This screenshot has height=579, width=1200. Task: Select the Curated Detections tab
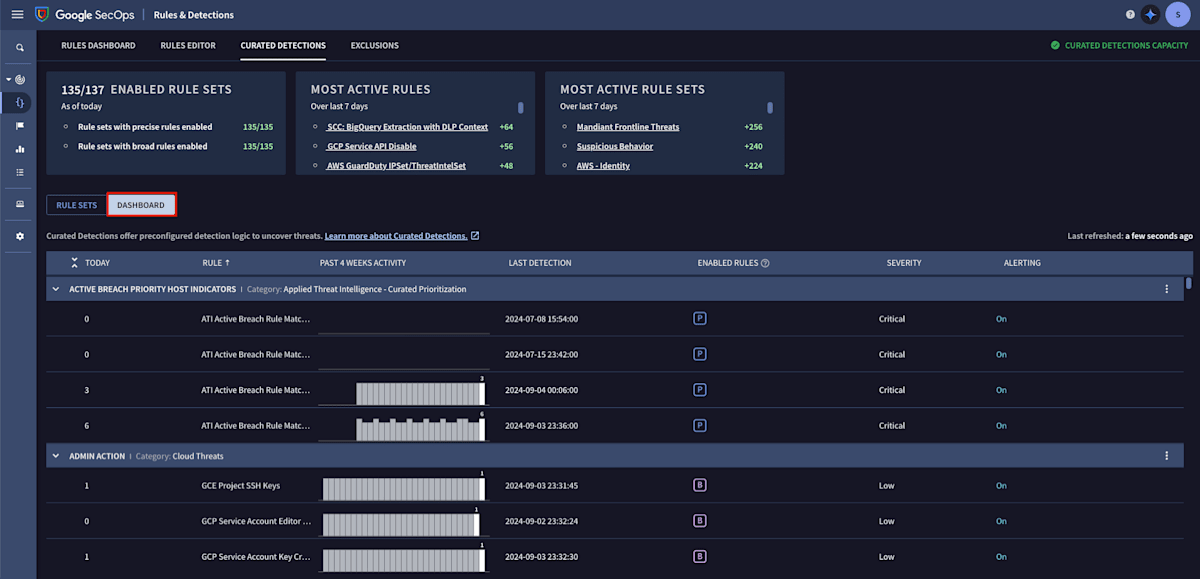(x=283, y=45)
